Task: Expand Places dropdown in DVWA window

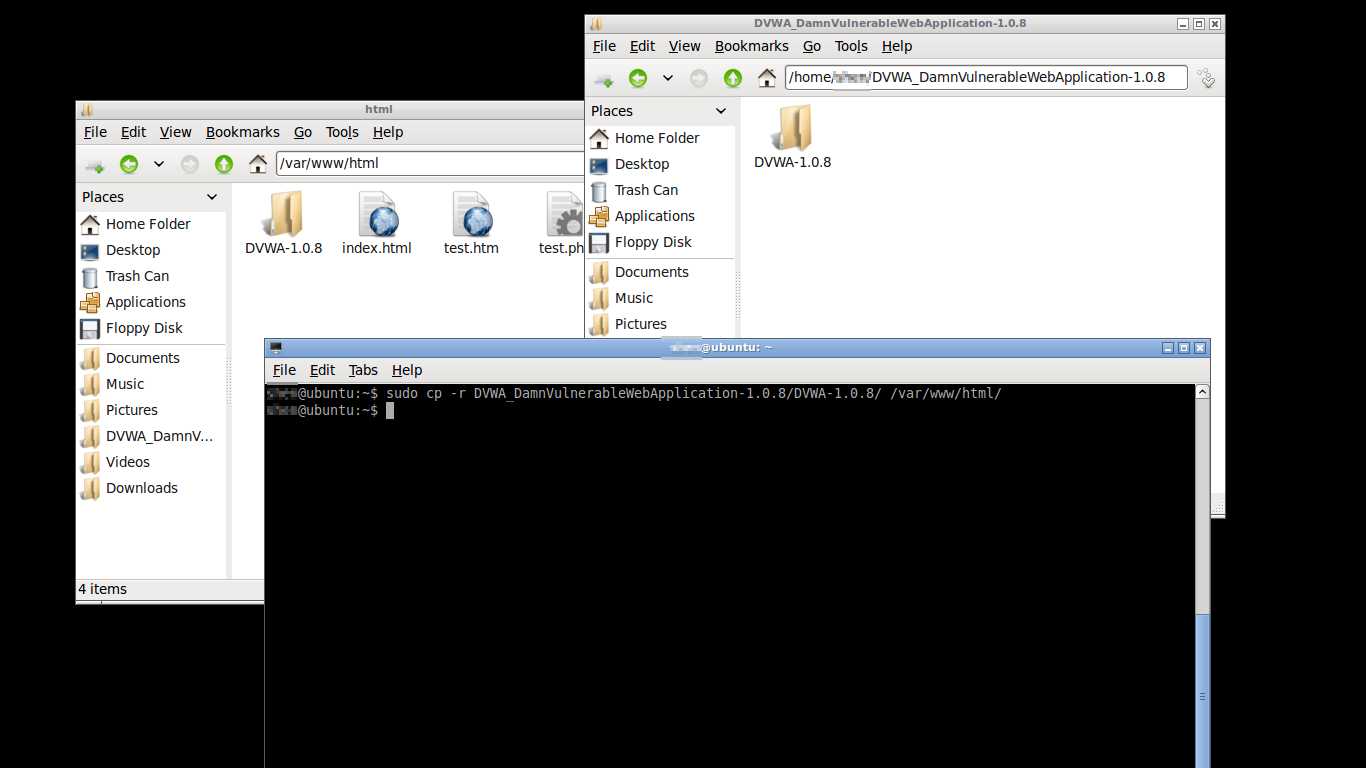Action: (x=720, y=111)
